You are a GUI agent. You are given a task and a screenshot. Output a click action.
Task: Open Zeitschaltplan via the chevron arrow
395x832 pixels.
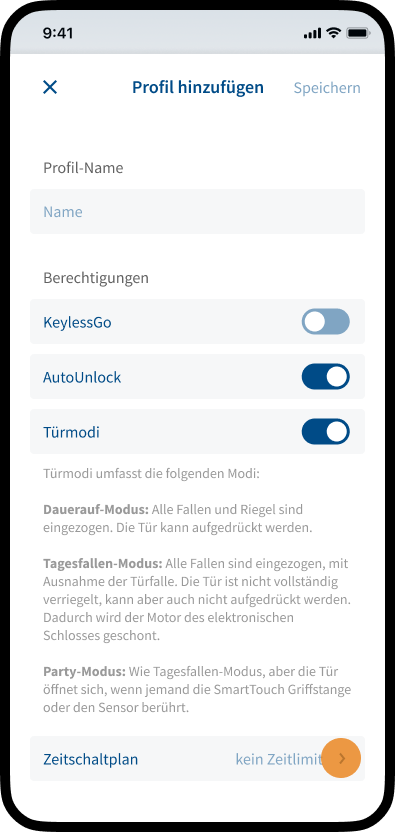pos(342,759)
